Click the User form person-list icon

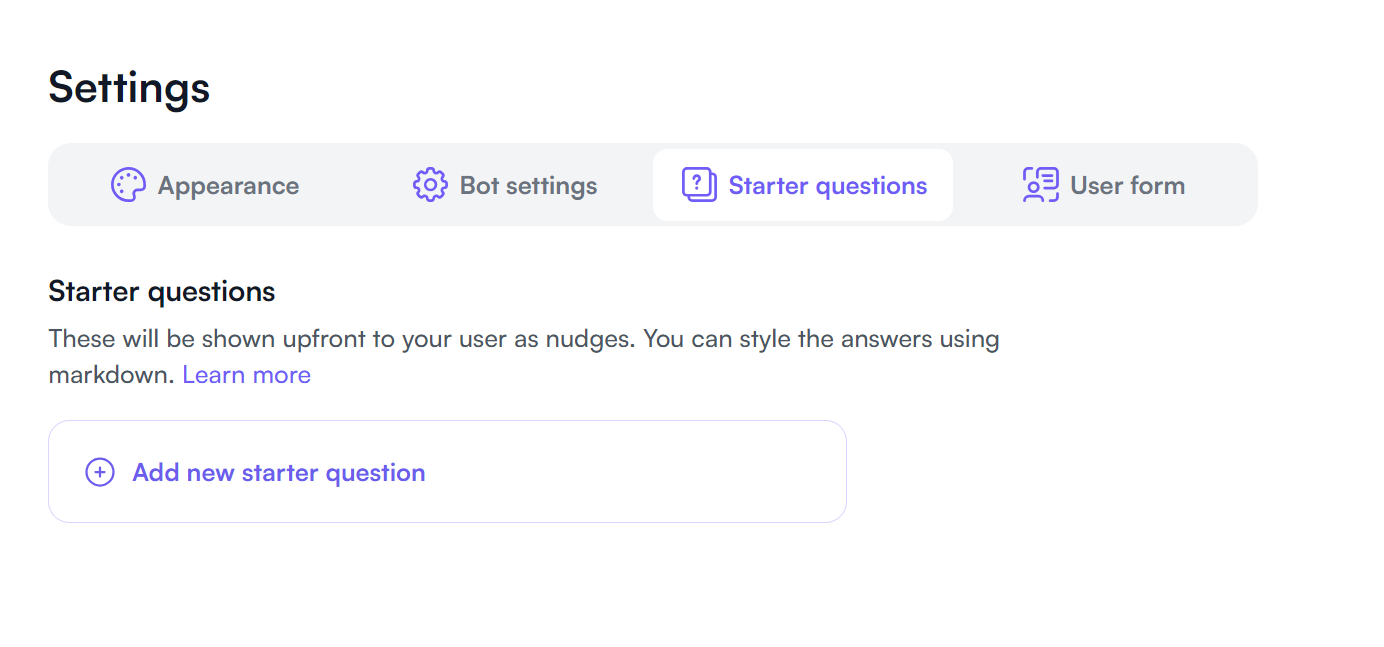(x=1040, y=185)
